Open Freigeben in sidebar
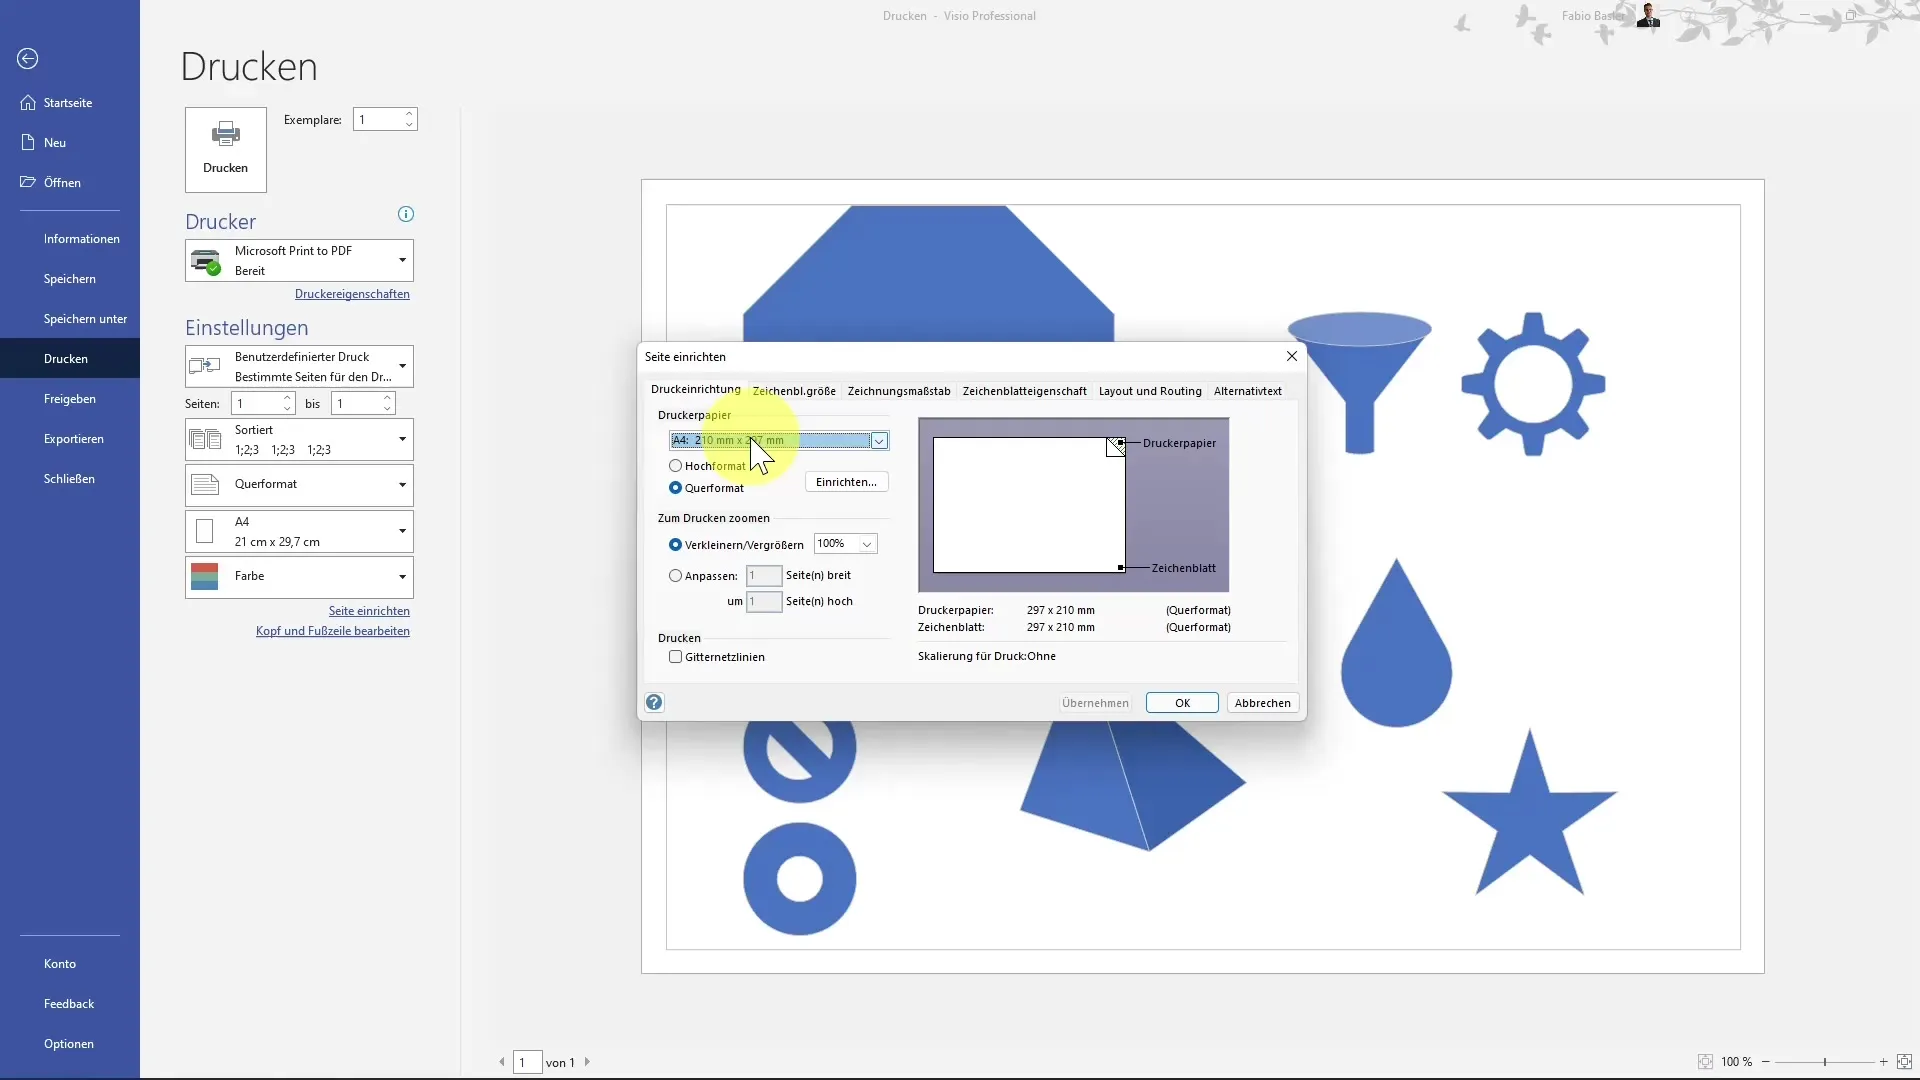The width and height of the screenshot is (1920, 1080). (70, 399)
